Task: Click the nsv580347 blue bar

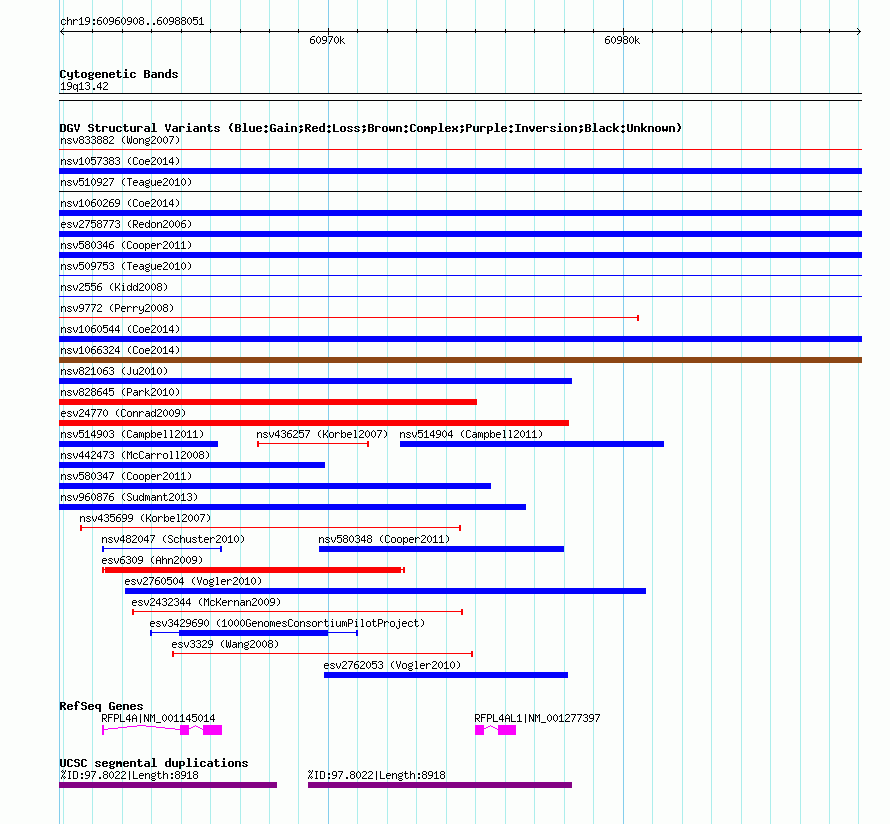Action: click(x=275, y=486)
